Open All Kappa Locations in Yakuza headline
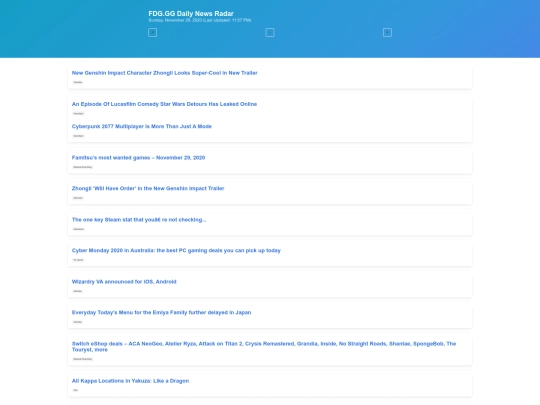 (x=130, y=381)
